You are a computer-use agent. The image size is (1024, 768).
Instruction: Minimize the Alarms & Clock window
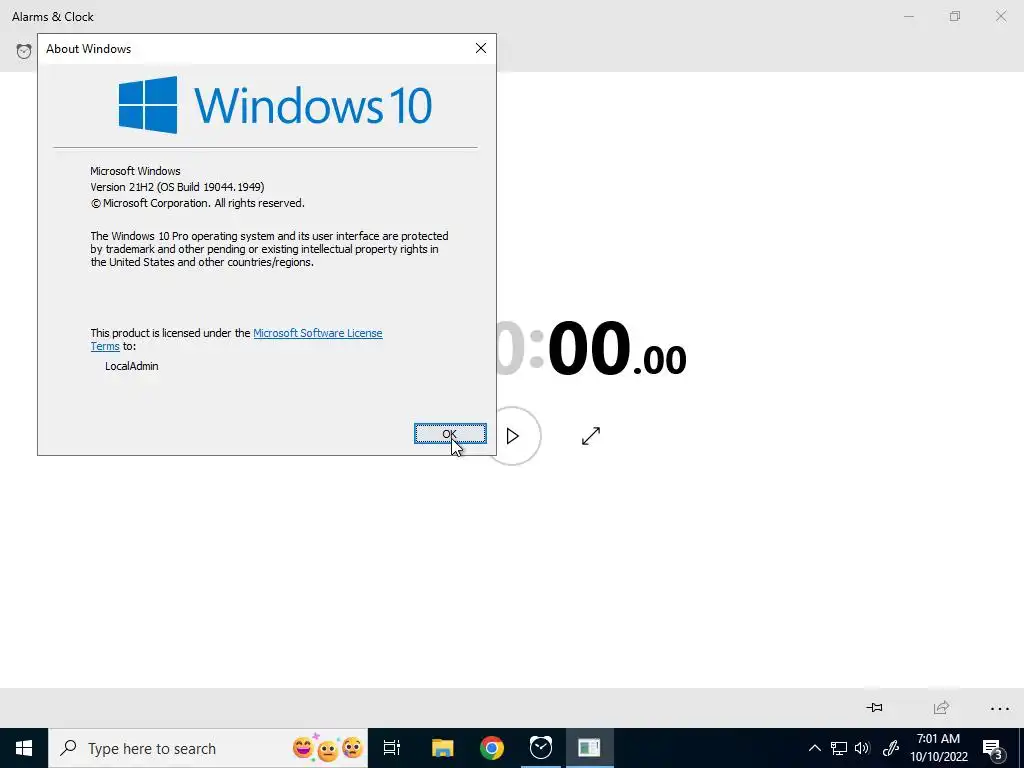[x=908, y=16]
